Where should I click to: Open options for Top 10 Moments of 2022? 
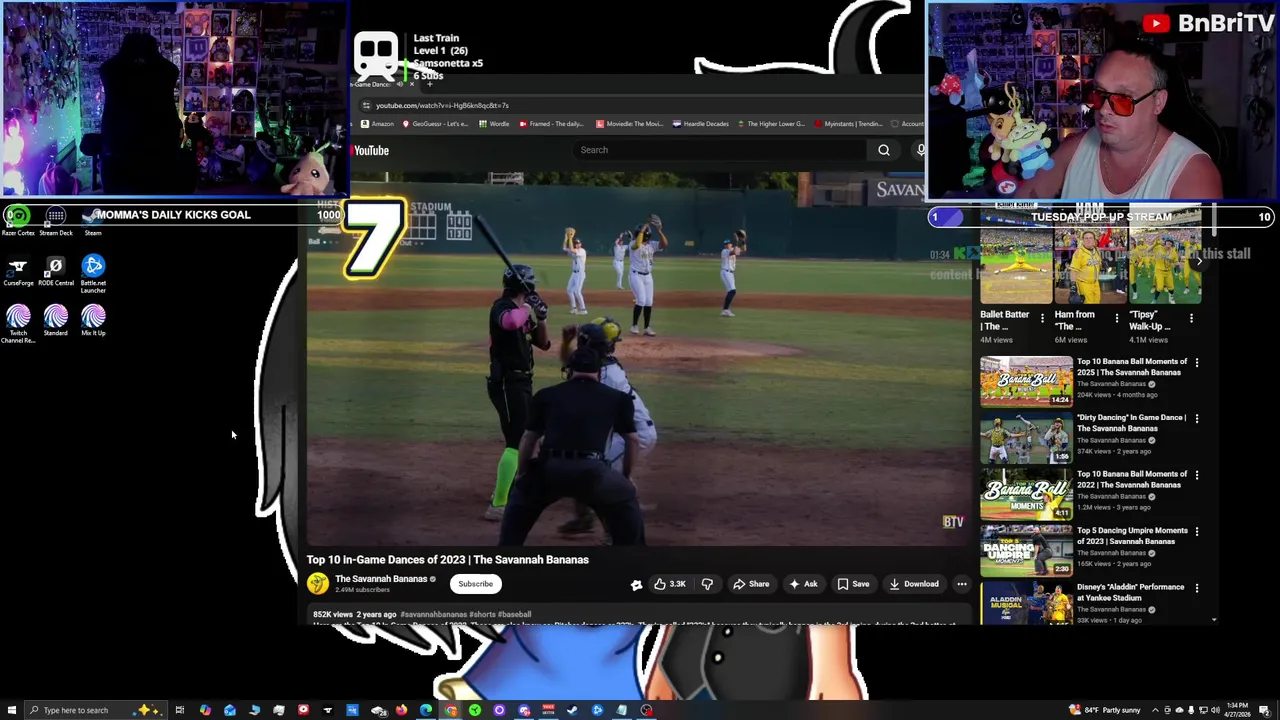coord(1197,475)
